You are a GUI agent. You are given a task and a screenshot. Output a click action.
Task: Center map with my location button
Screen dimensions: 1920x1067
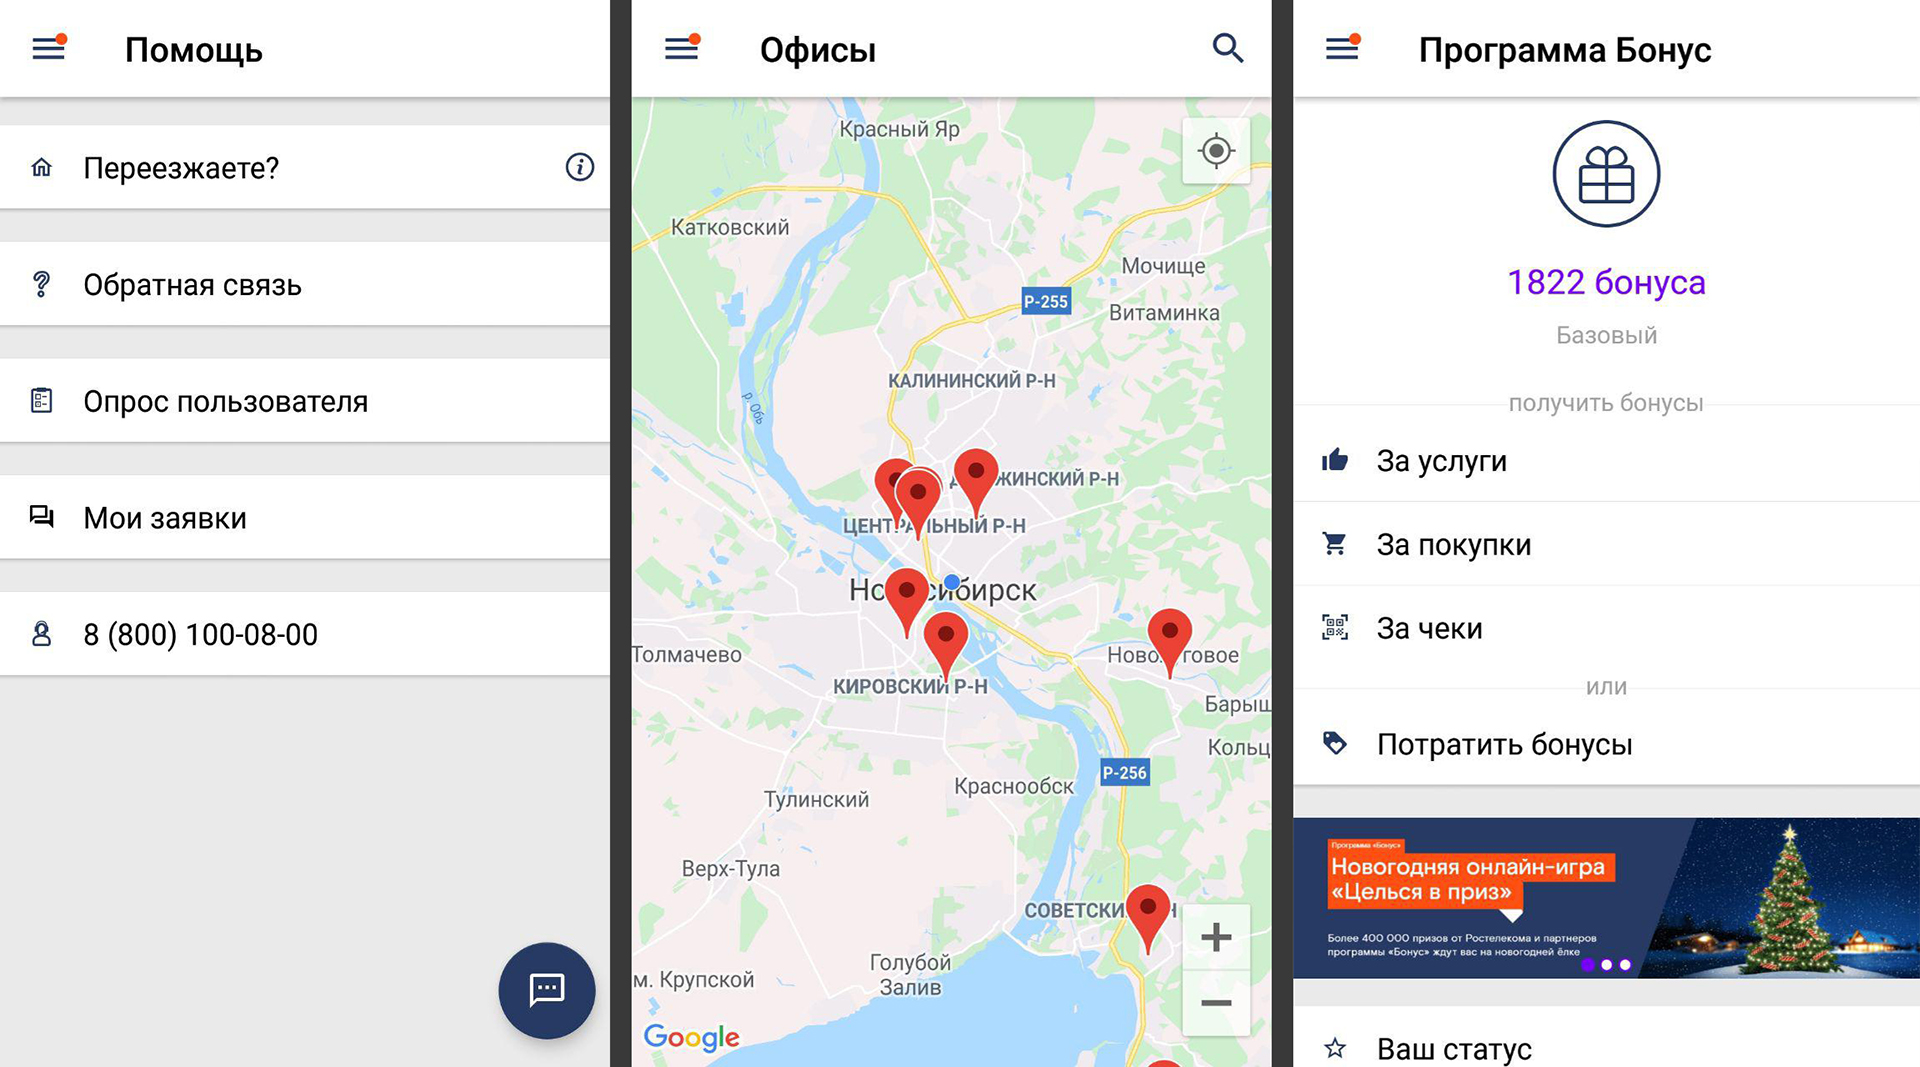click(1215, 151)
